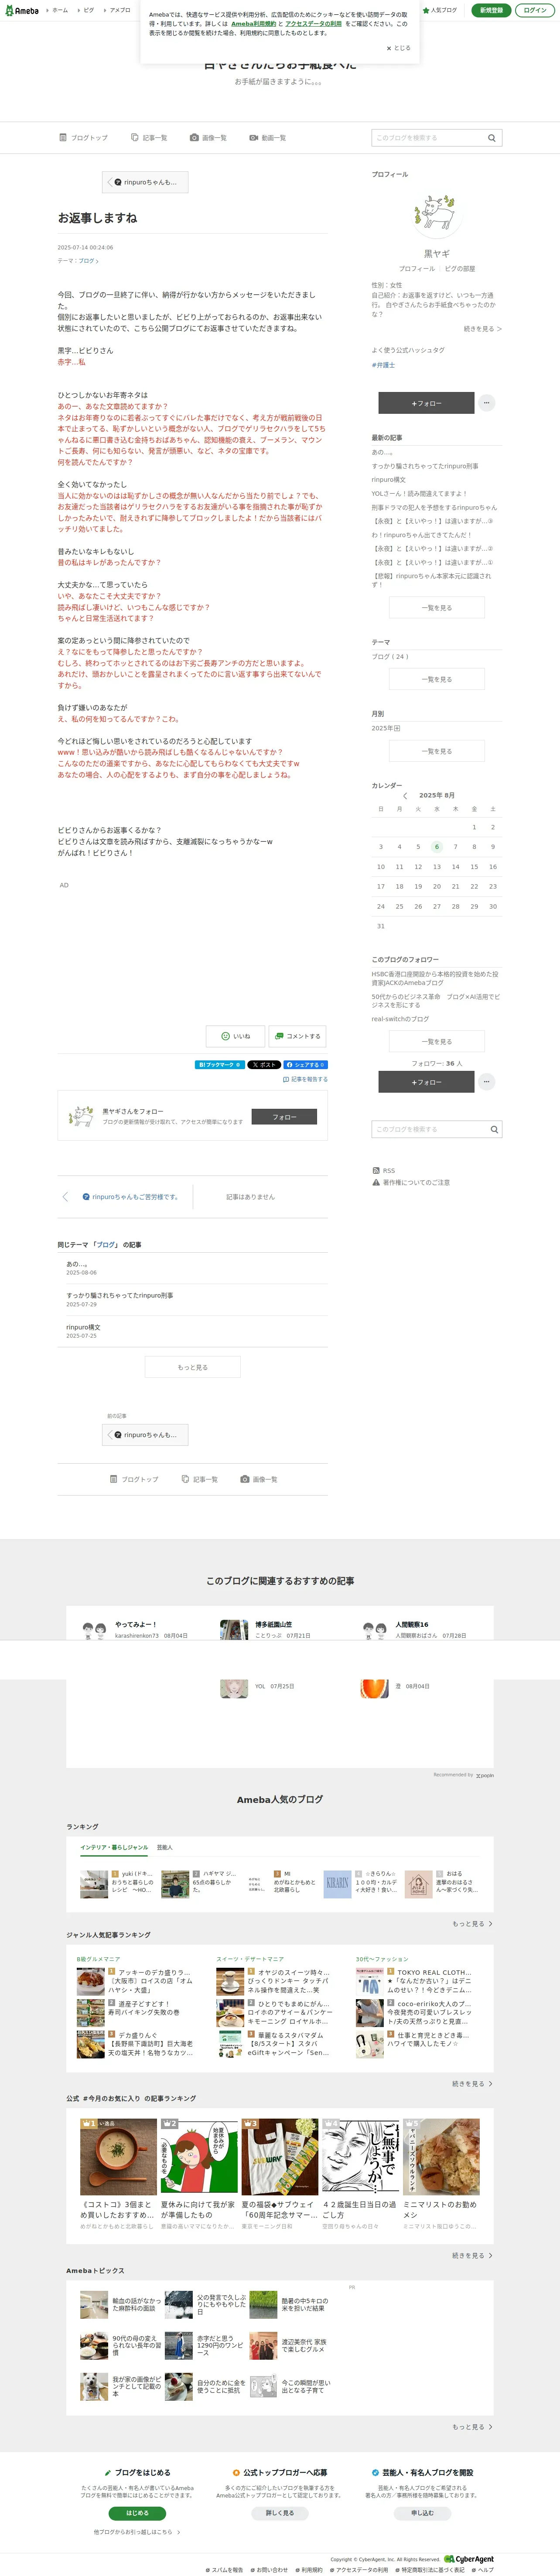Open bottom 画像一覧 navigation tab
Image resolution: width=560 pixels, height=2576 pixels.
click(x=259, y=1479)
